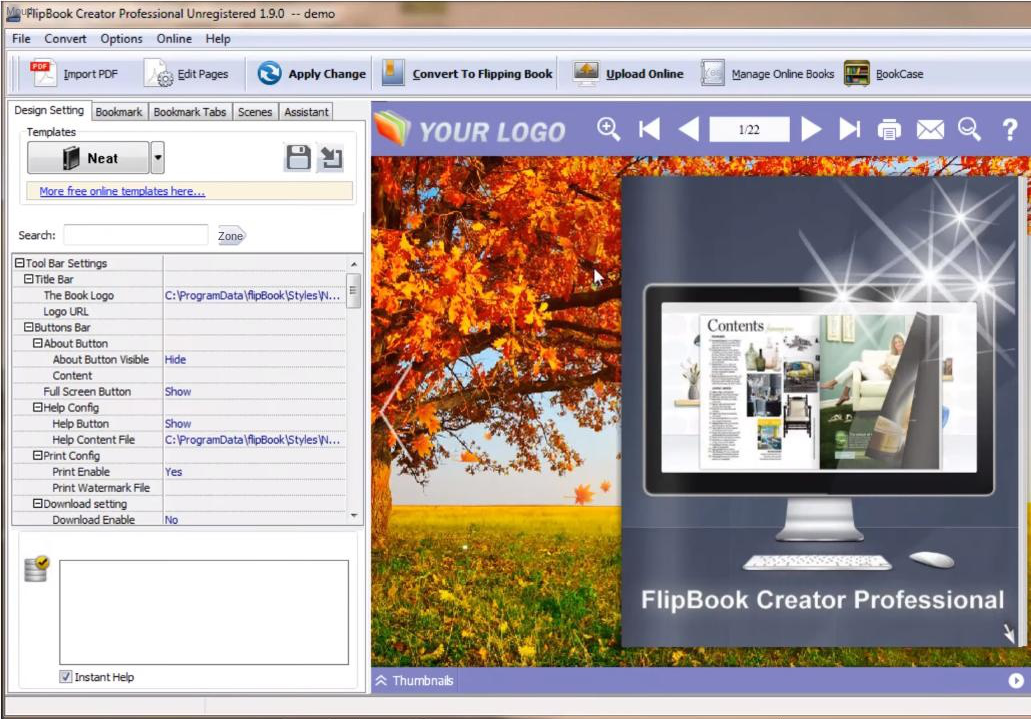This screenshot has width=1031, height=719.
Task: Click the Import PDF toolbar icon
Action: (44, 73)
